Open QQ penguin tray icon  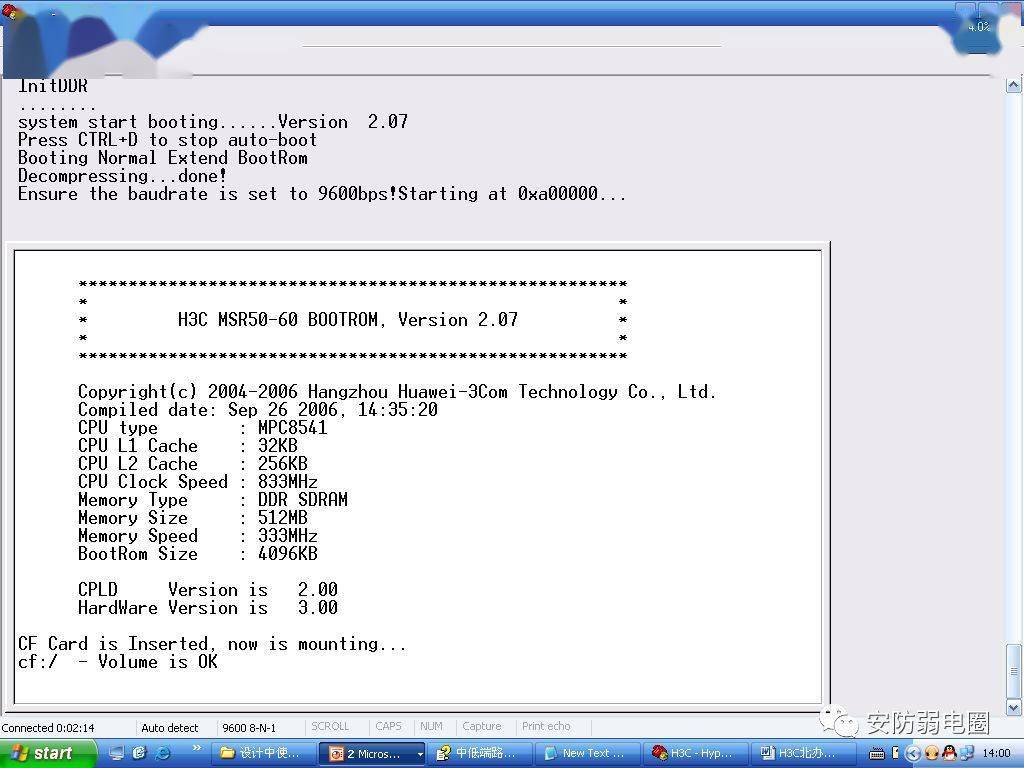pos(949,753)
